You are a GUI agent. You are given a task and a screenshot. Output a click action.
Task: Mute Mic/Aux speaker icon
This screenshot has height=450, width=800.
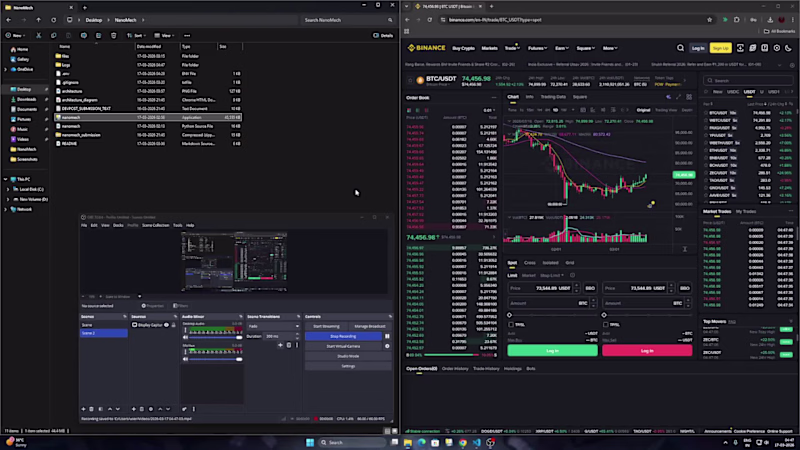coord(185,359)
